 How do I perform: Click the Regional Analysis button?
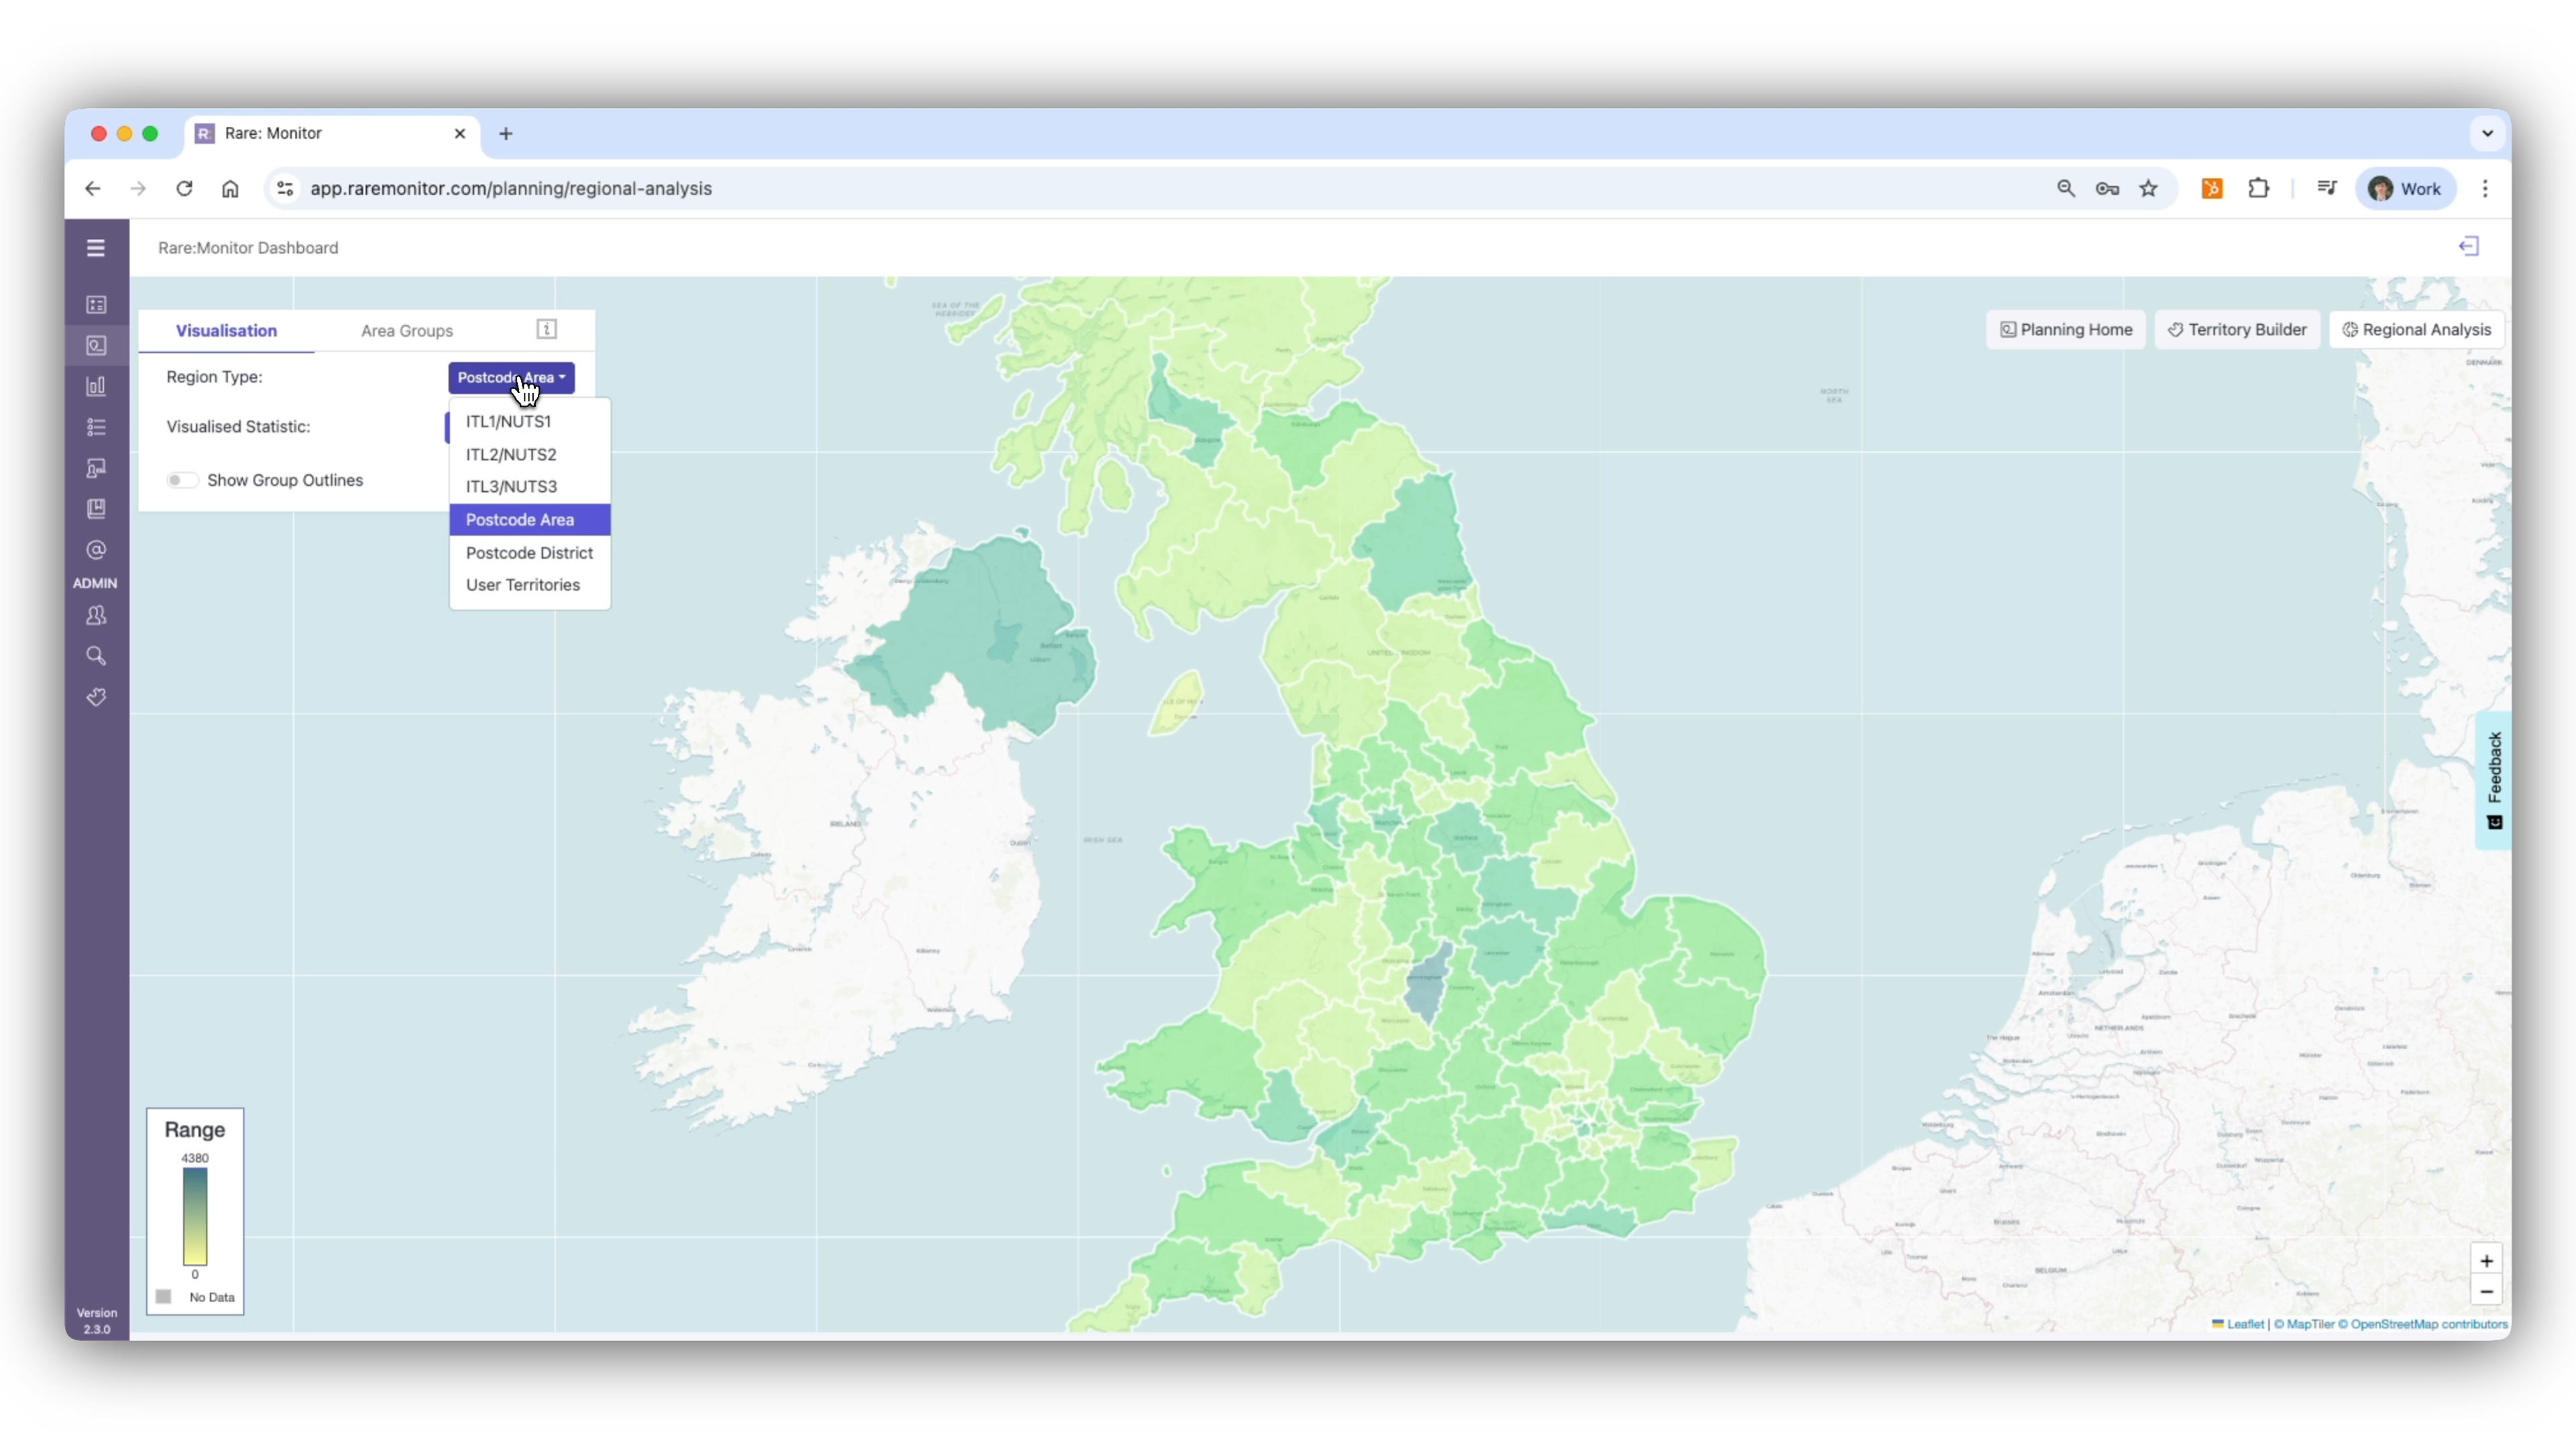[2417, 329]
